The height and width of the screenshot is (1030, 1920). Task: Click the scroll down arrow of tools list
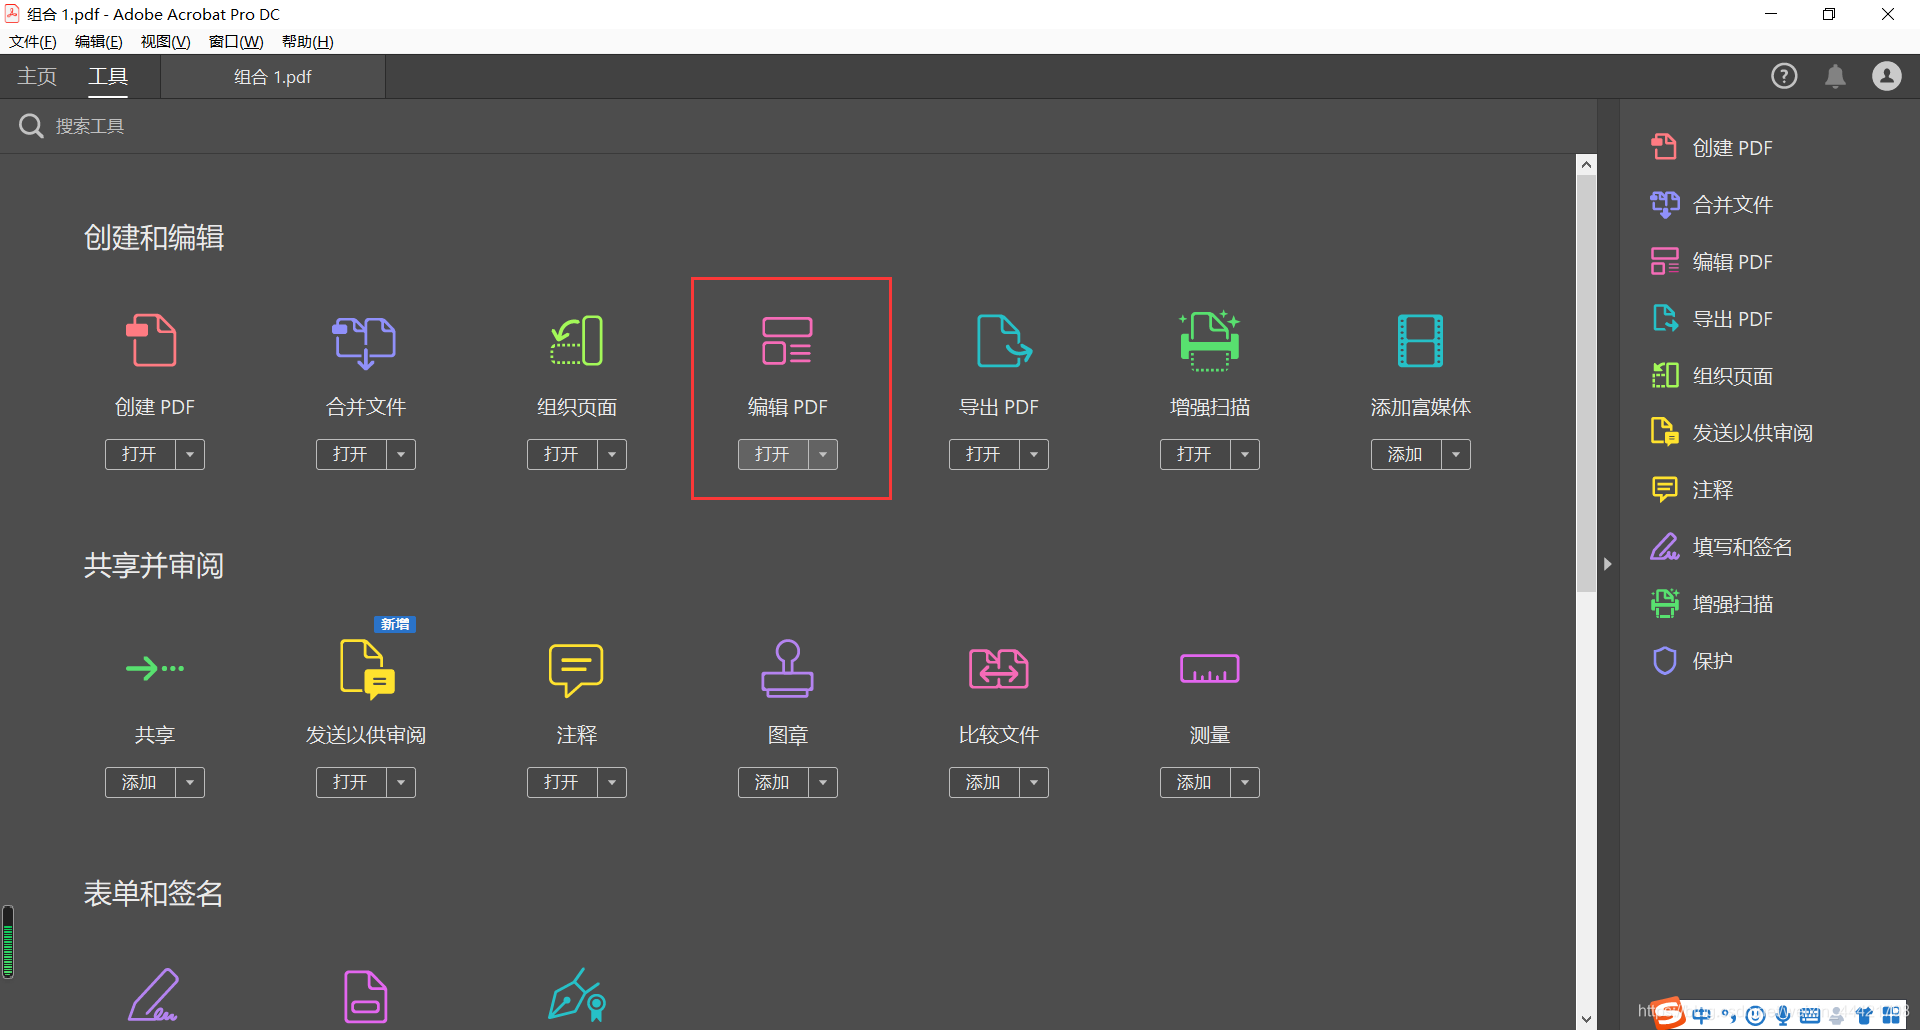pyautogui.click(x=1586, y=1019)
